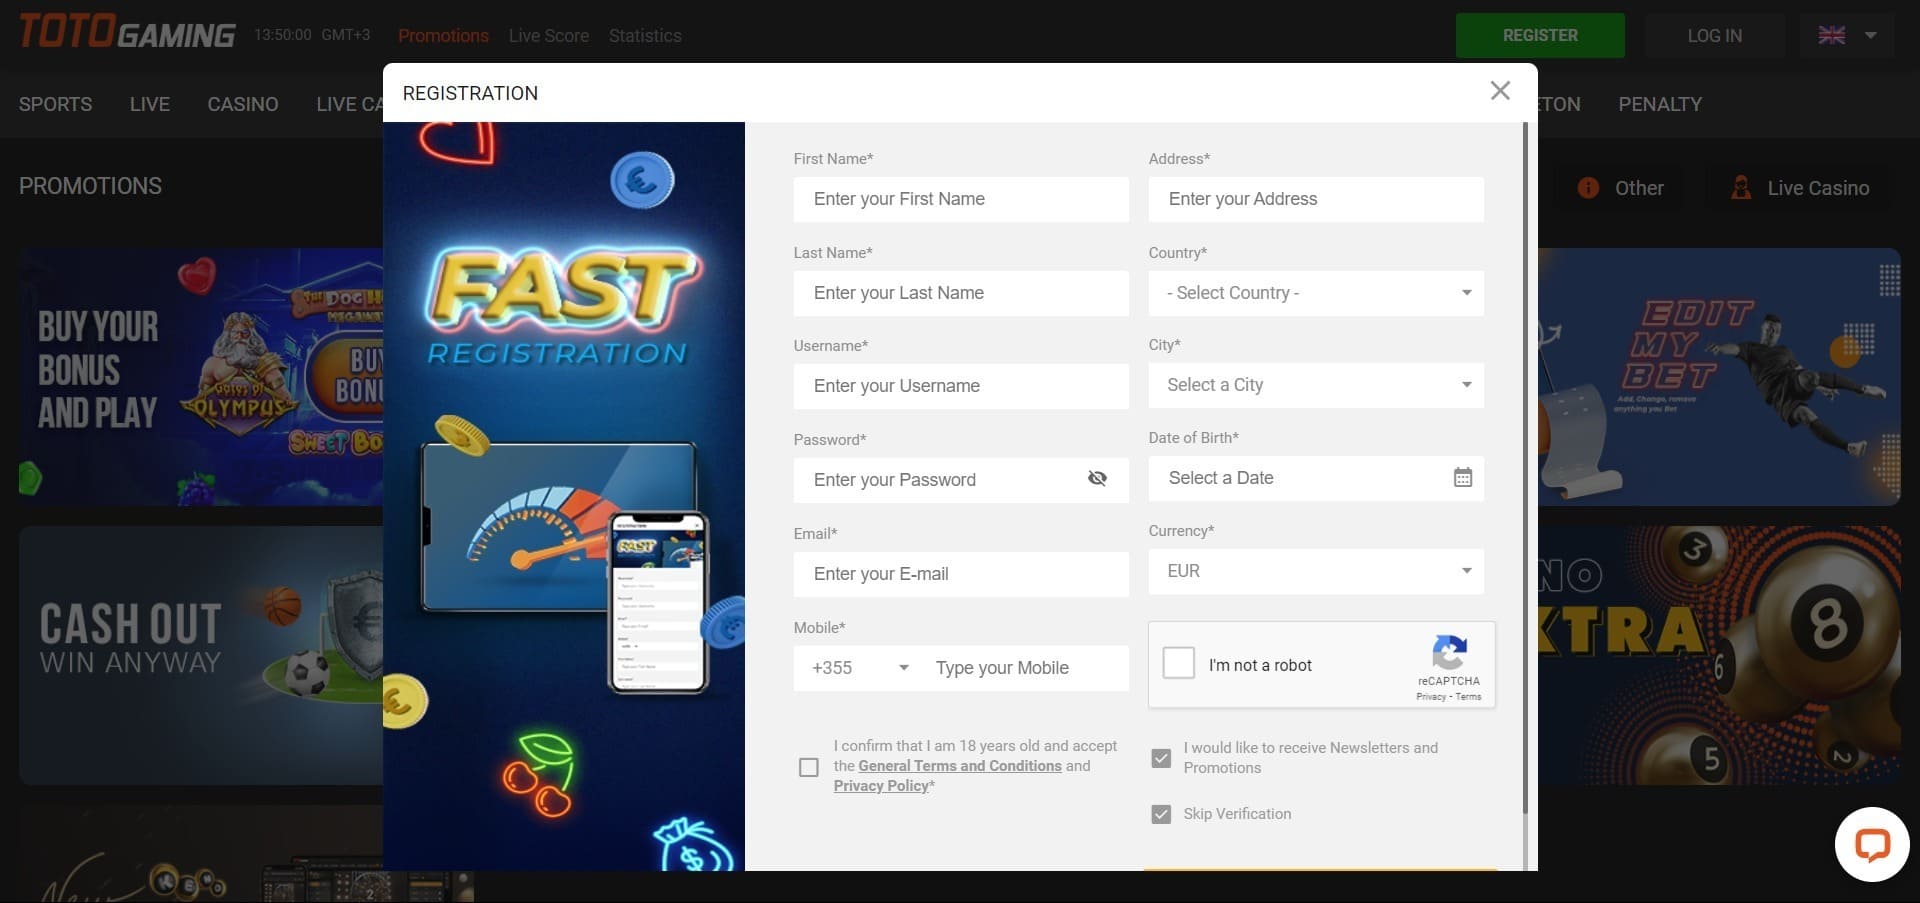
Task: Expand the EUR currency dropdown
Action: click(1316, 571)
